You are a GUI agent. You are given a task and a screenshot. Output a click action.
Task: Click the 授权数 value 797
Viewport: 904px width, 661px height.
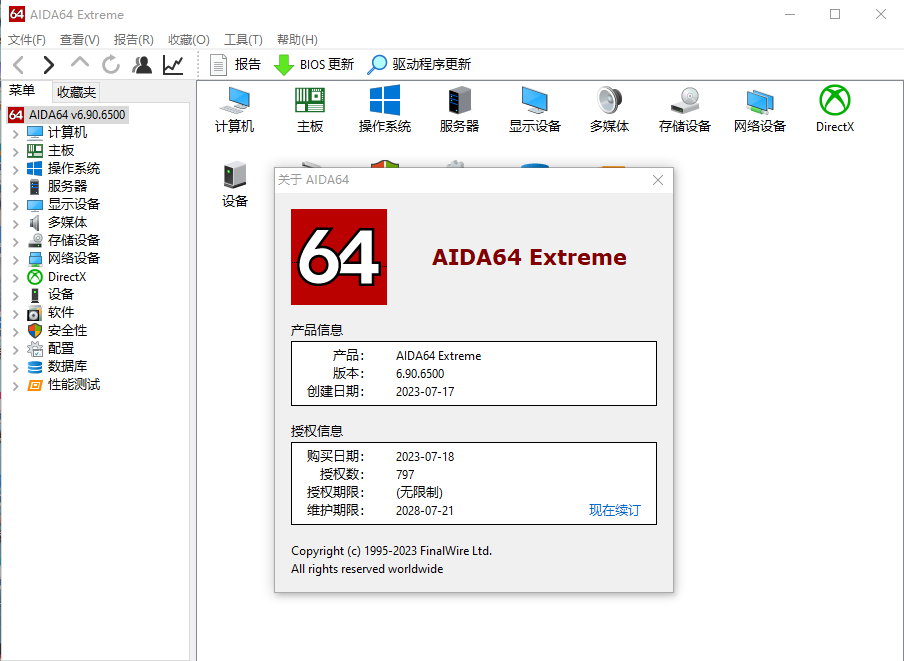tap(405, 475)
